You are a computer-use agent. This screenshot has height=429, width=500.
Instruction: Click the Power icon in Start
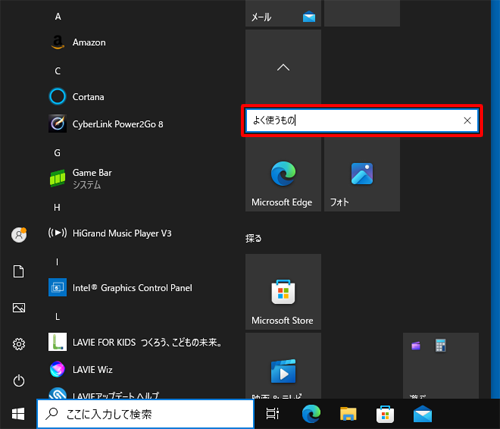tap(19, 381)
